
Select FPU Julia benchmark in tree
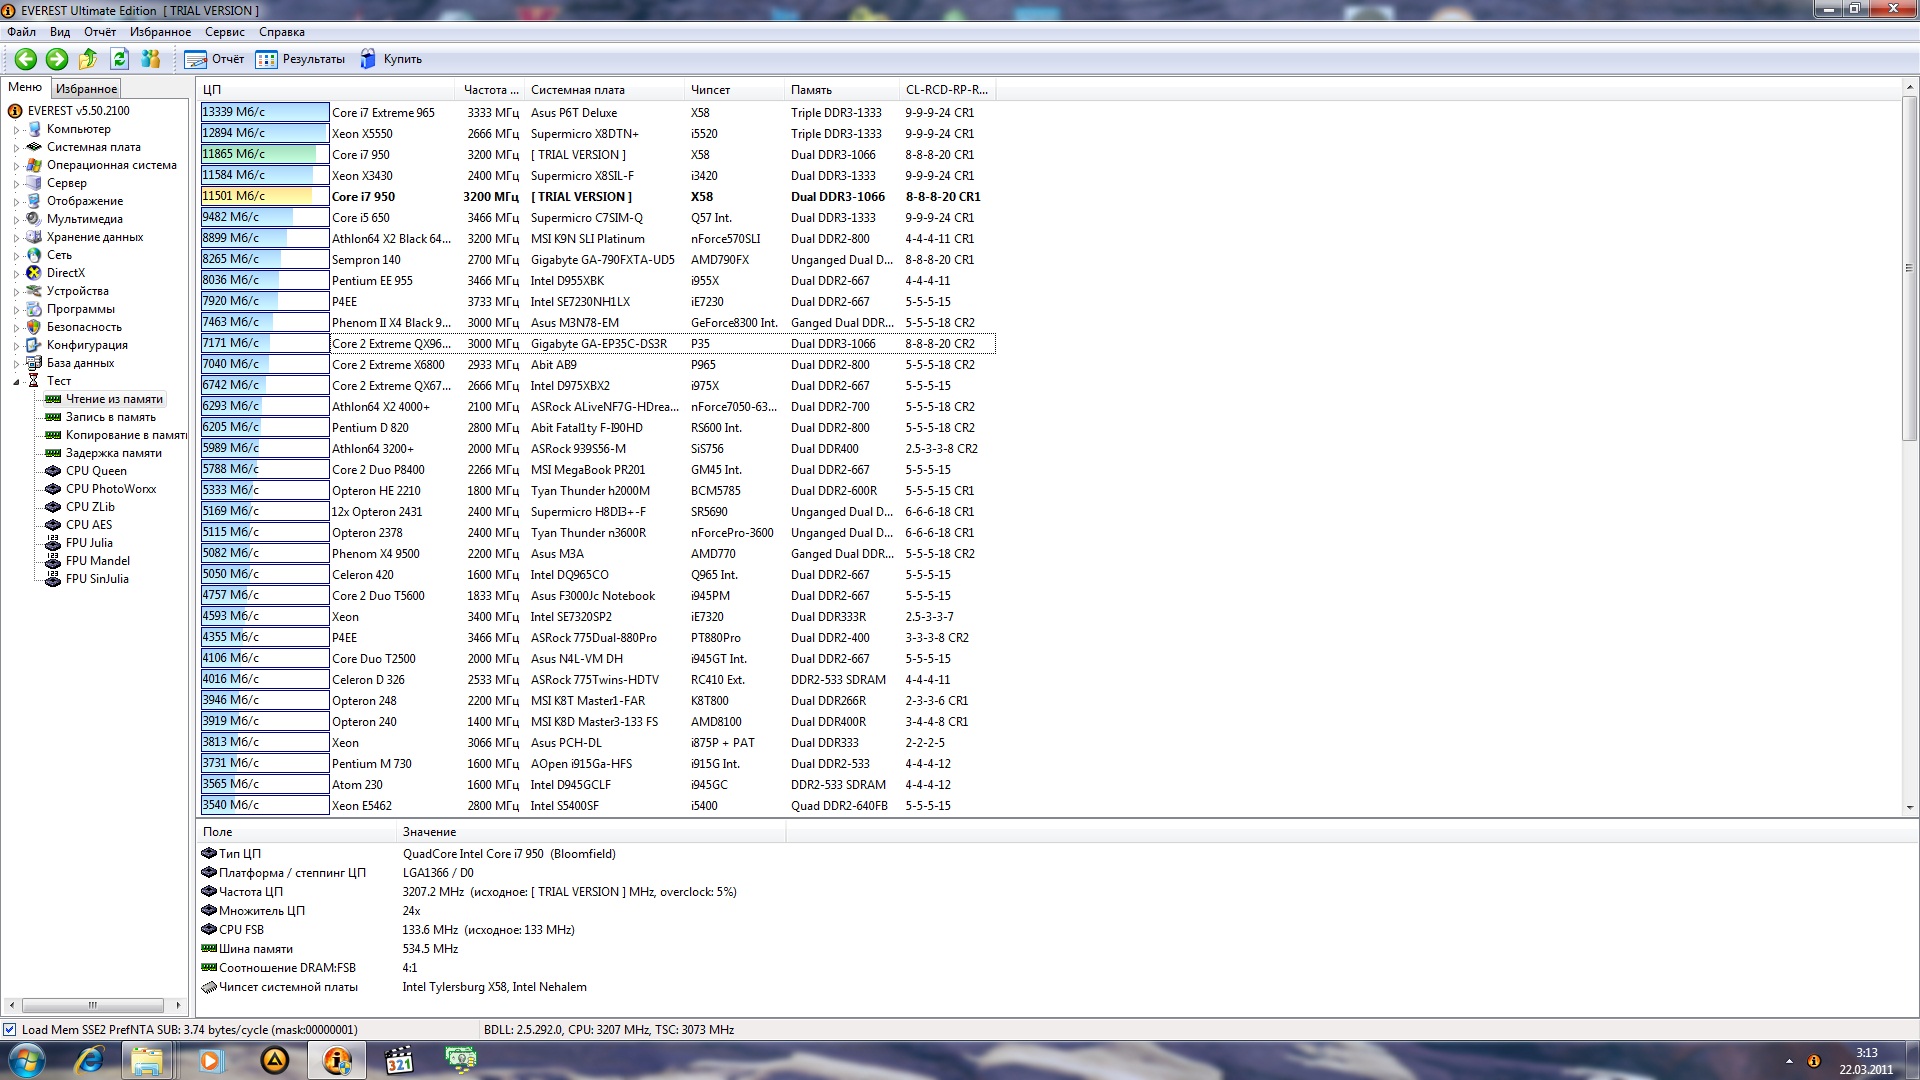(89, 543)
